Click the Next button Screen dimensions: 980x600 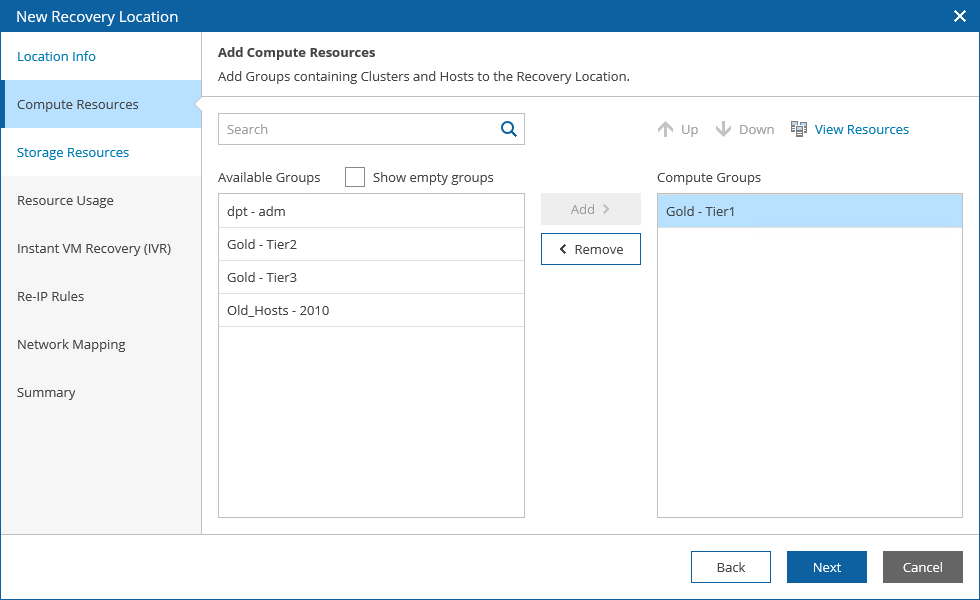coord(827,567)
